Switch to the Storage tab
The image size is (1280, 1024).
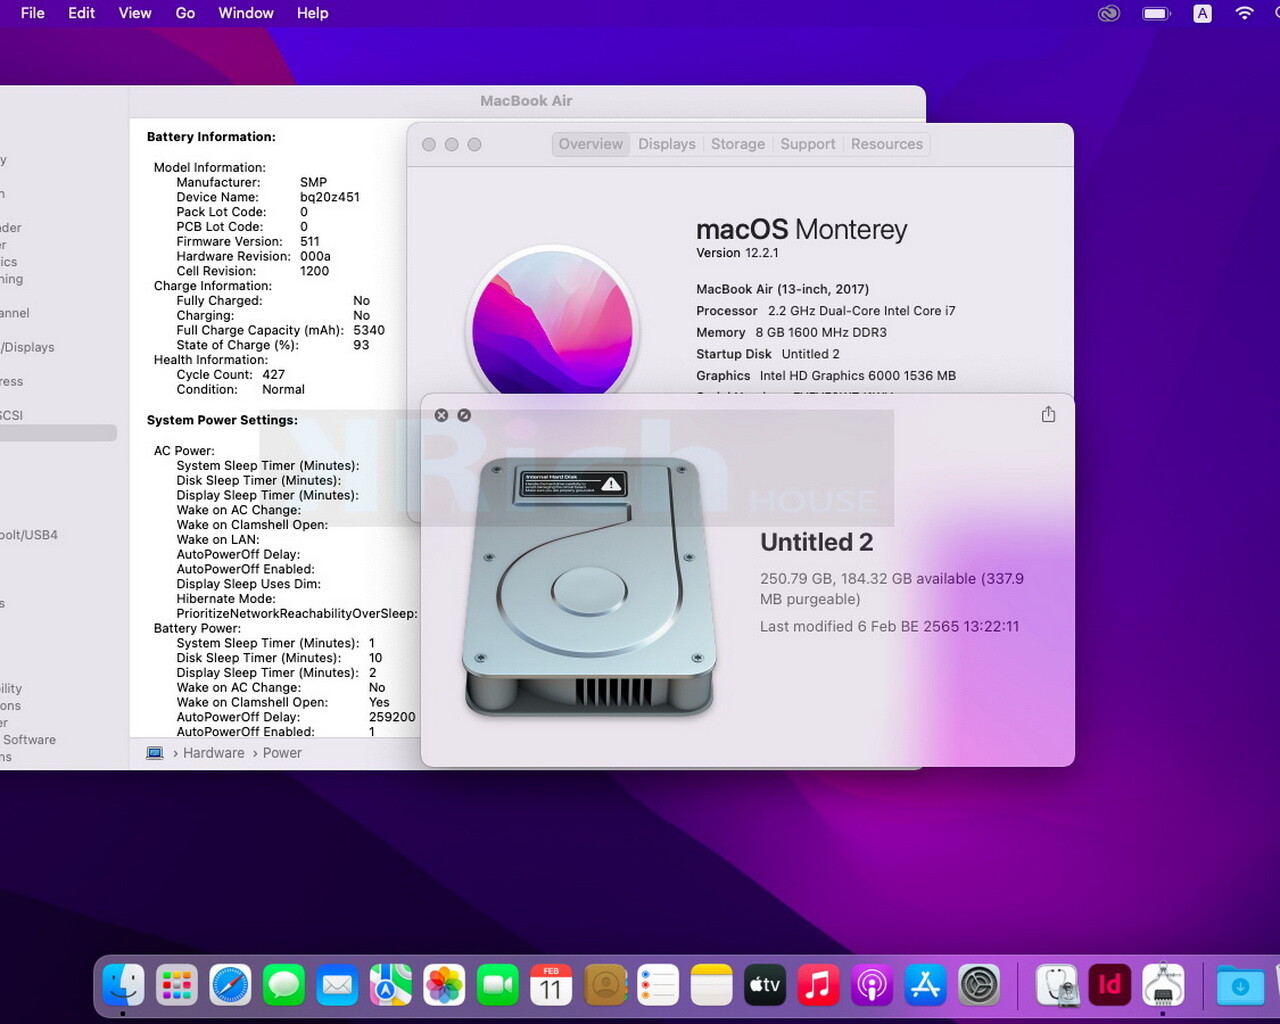click(738, 144)
